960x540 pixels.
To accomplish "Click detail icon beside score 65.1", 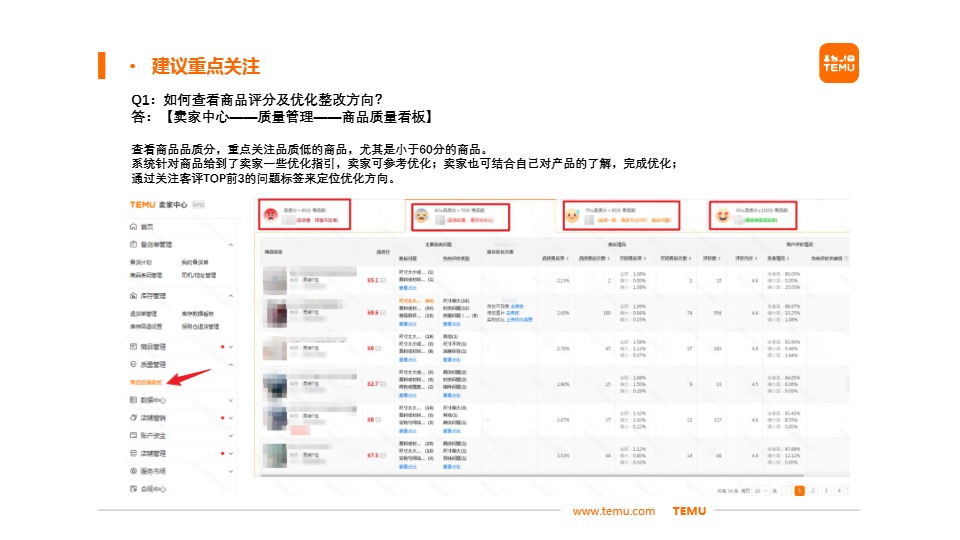I will click(383, 280).
